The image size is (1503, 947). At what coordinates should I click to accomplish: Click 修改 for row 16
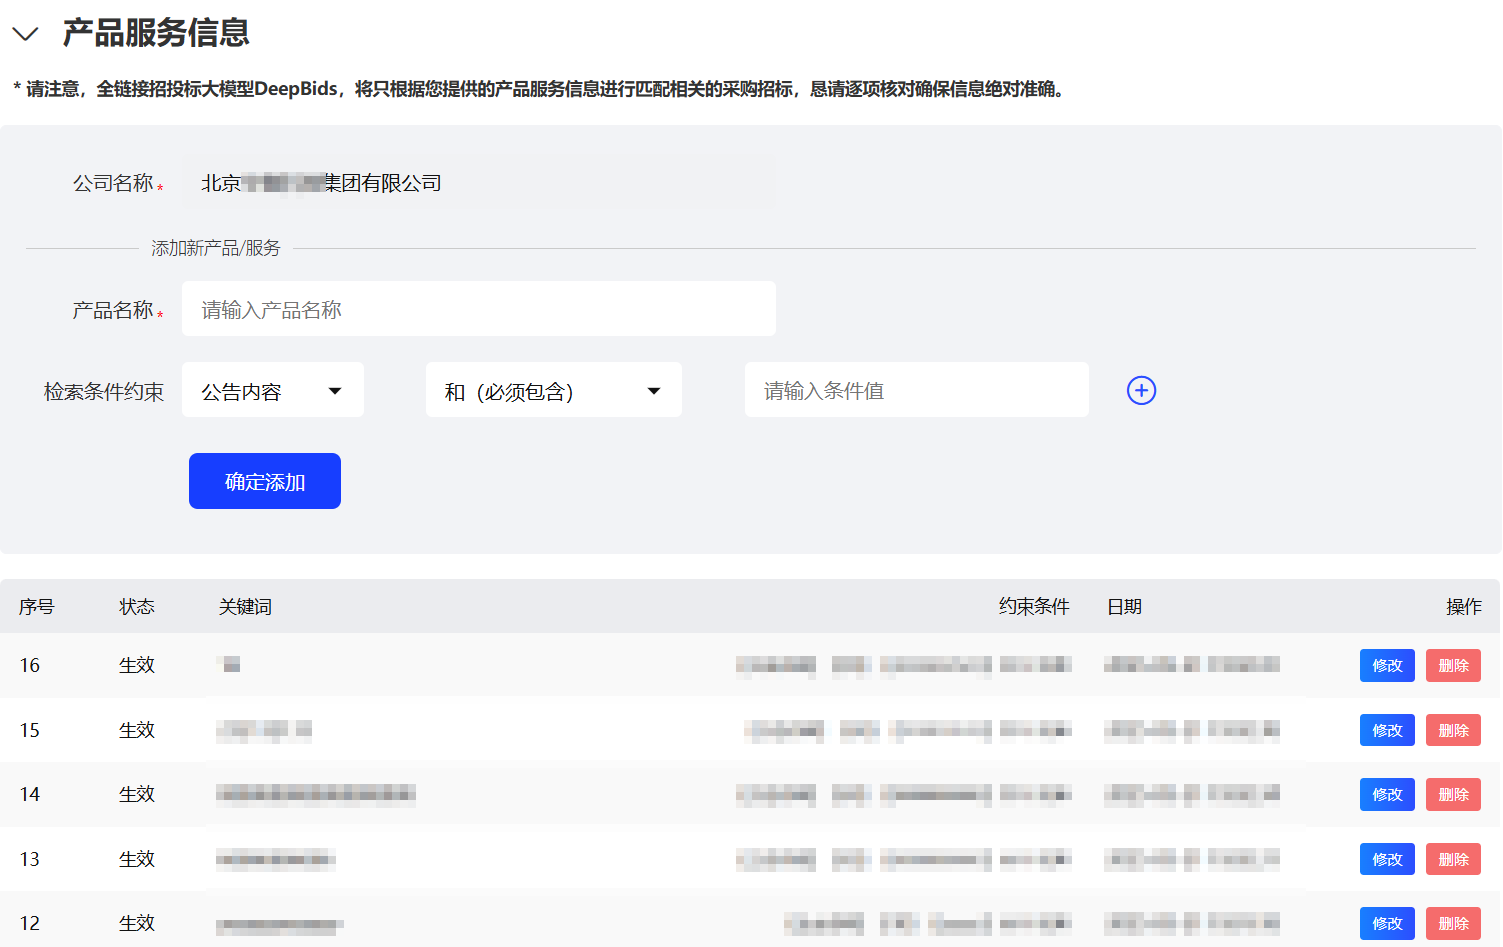1386,665
